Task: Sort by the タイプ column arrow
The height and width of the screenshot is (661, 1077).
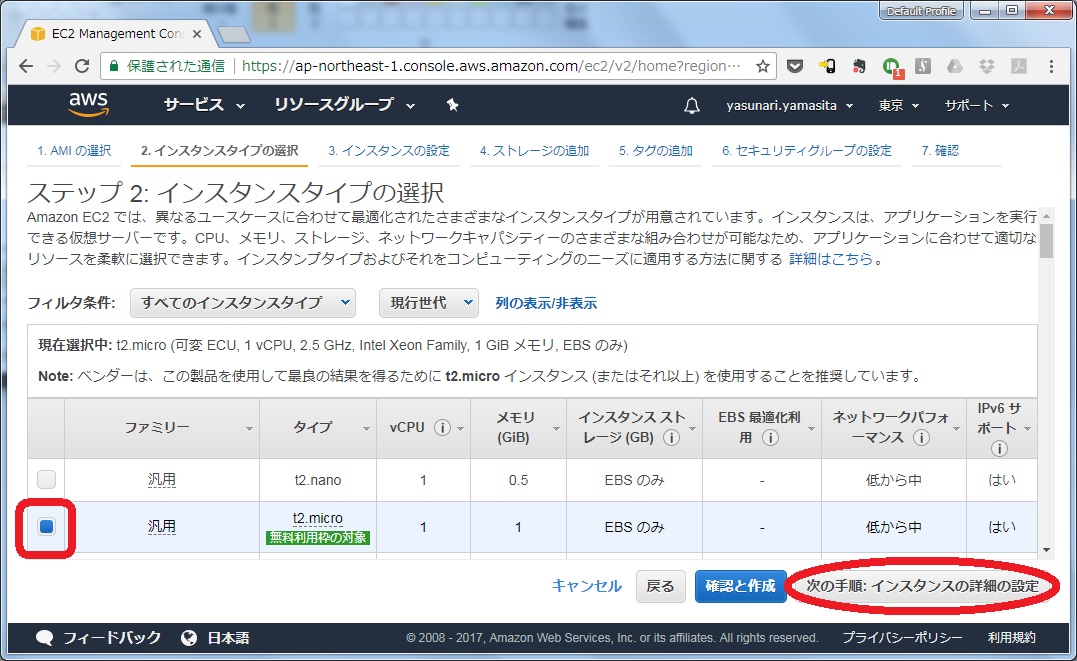Action: 366,429
